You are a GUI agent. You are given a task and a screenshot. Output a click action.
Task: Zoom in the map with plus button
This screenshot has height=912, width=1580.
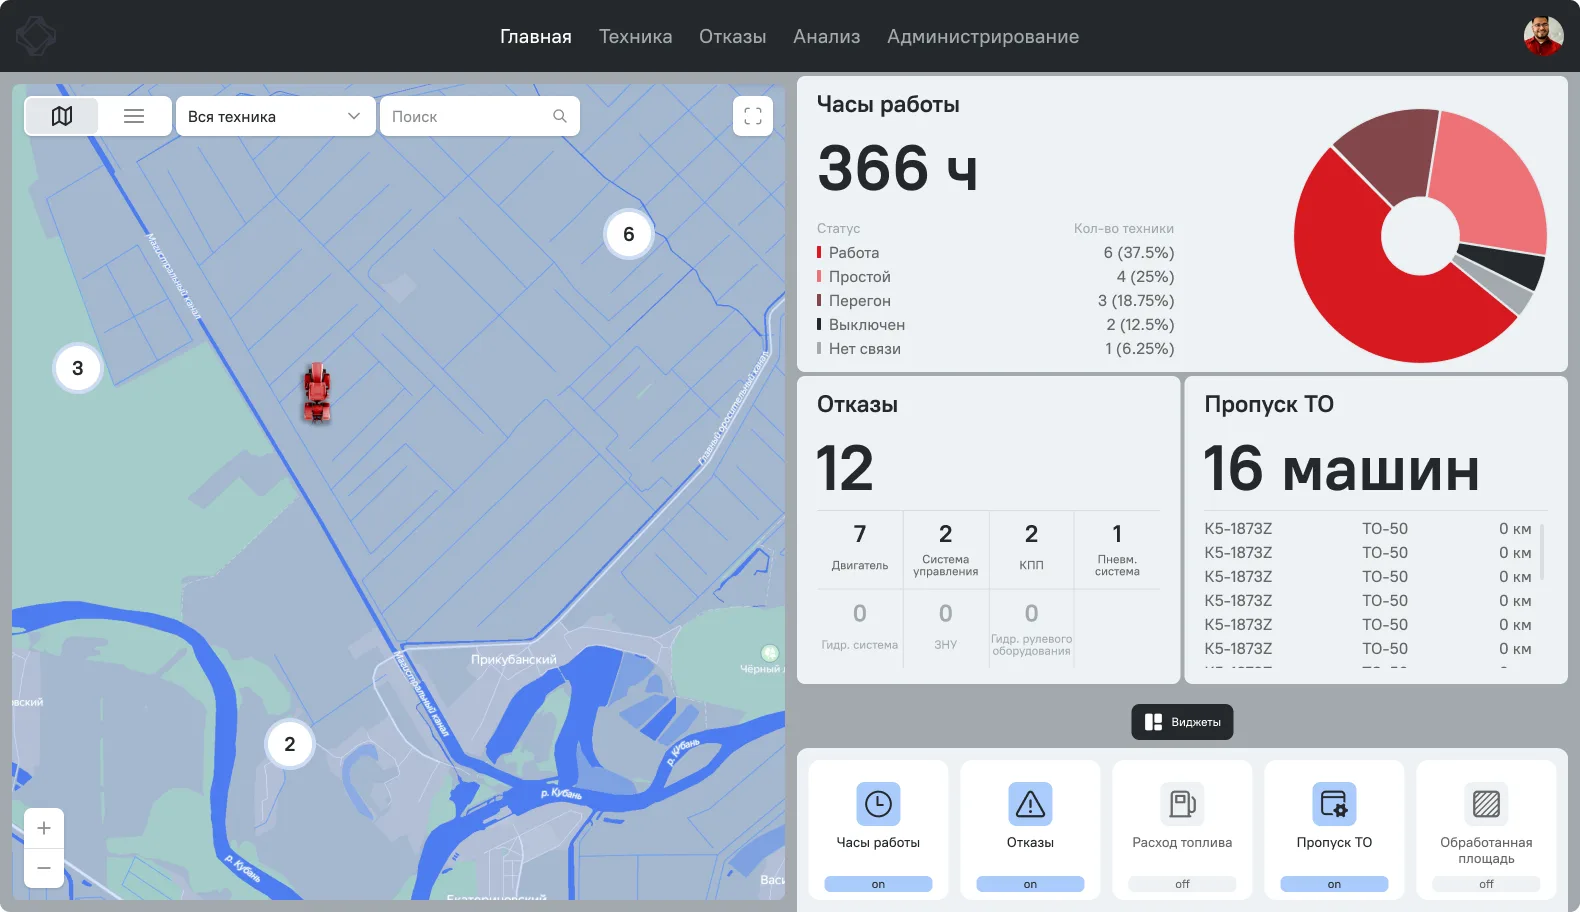coord(44,828)
